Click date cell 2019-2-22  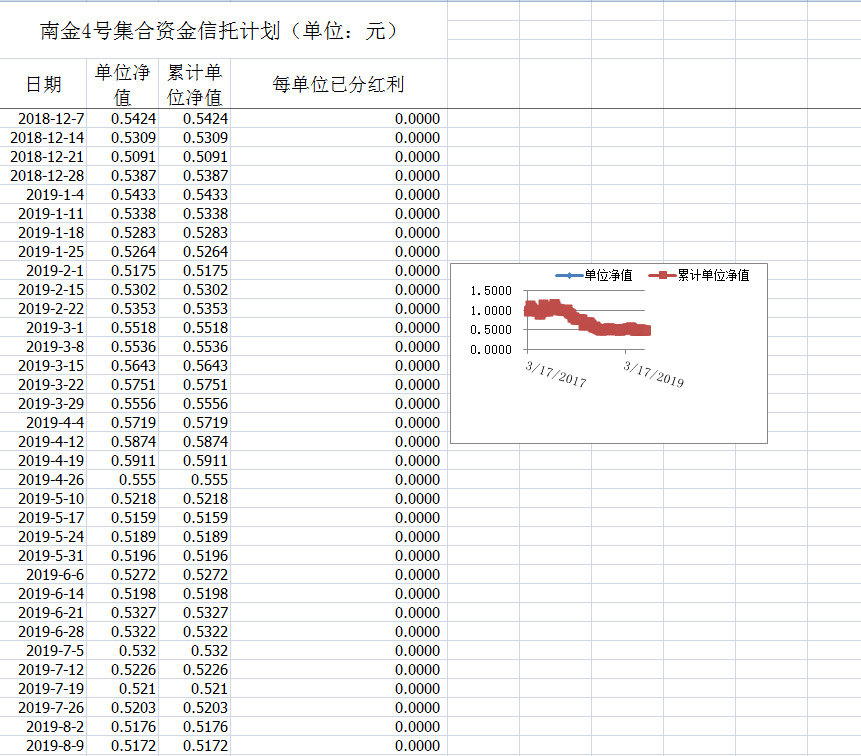(43, 309)
